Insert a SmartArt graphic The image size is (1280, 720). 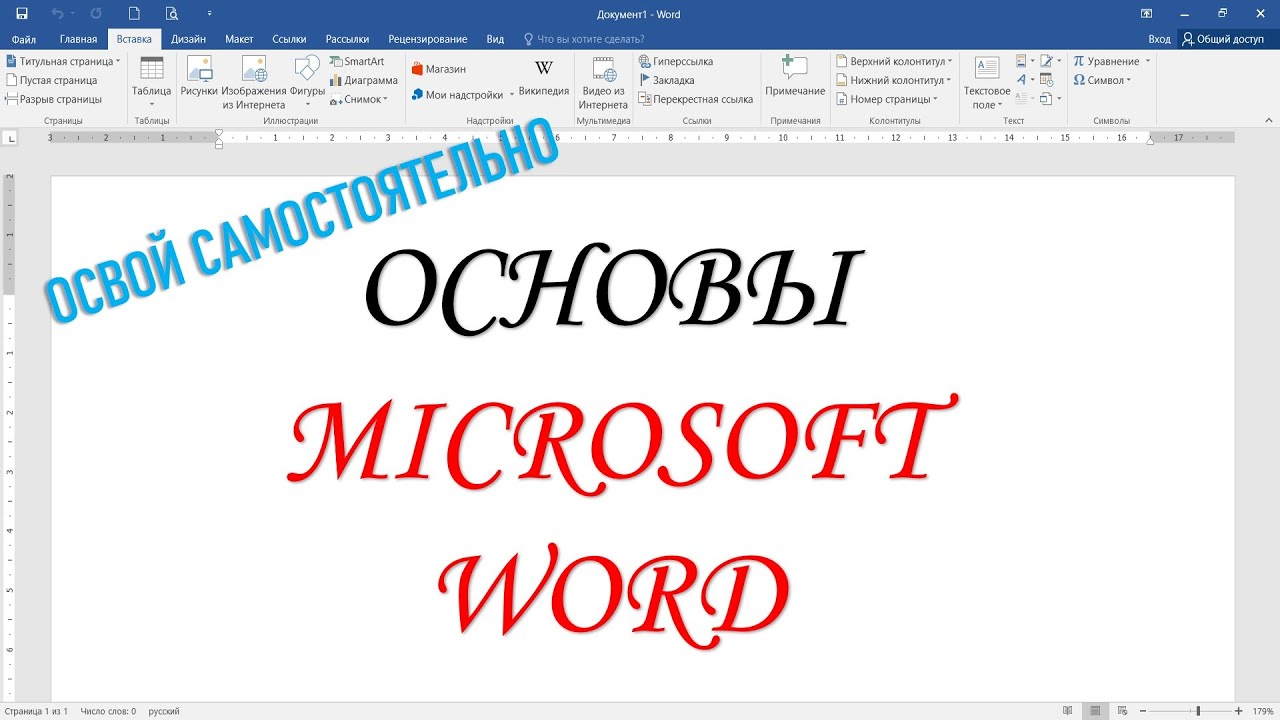357,61
